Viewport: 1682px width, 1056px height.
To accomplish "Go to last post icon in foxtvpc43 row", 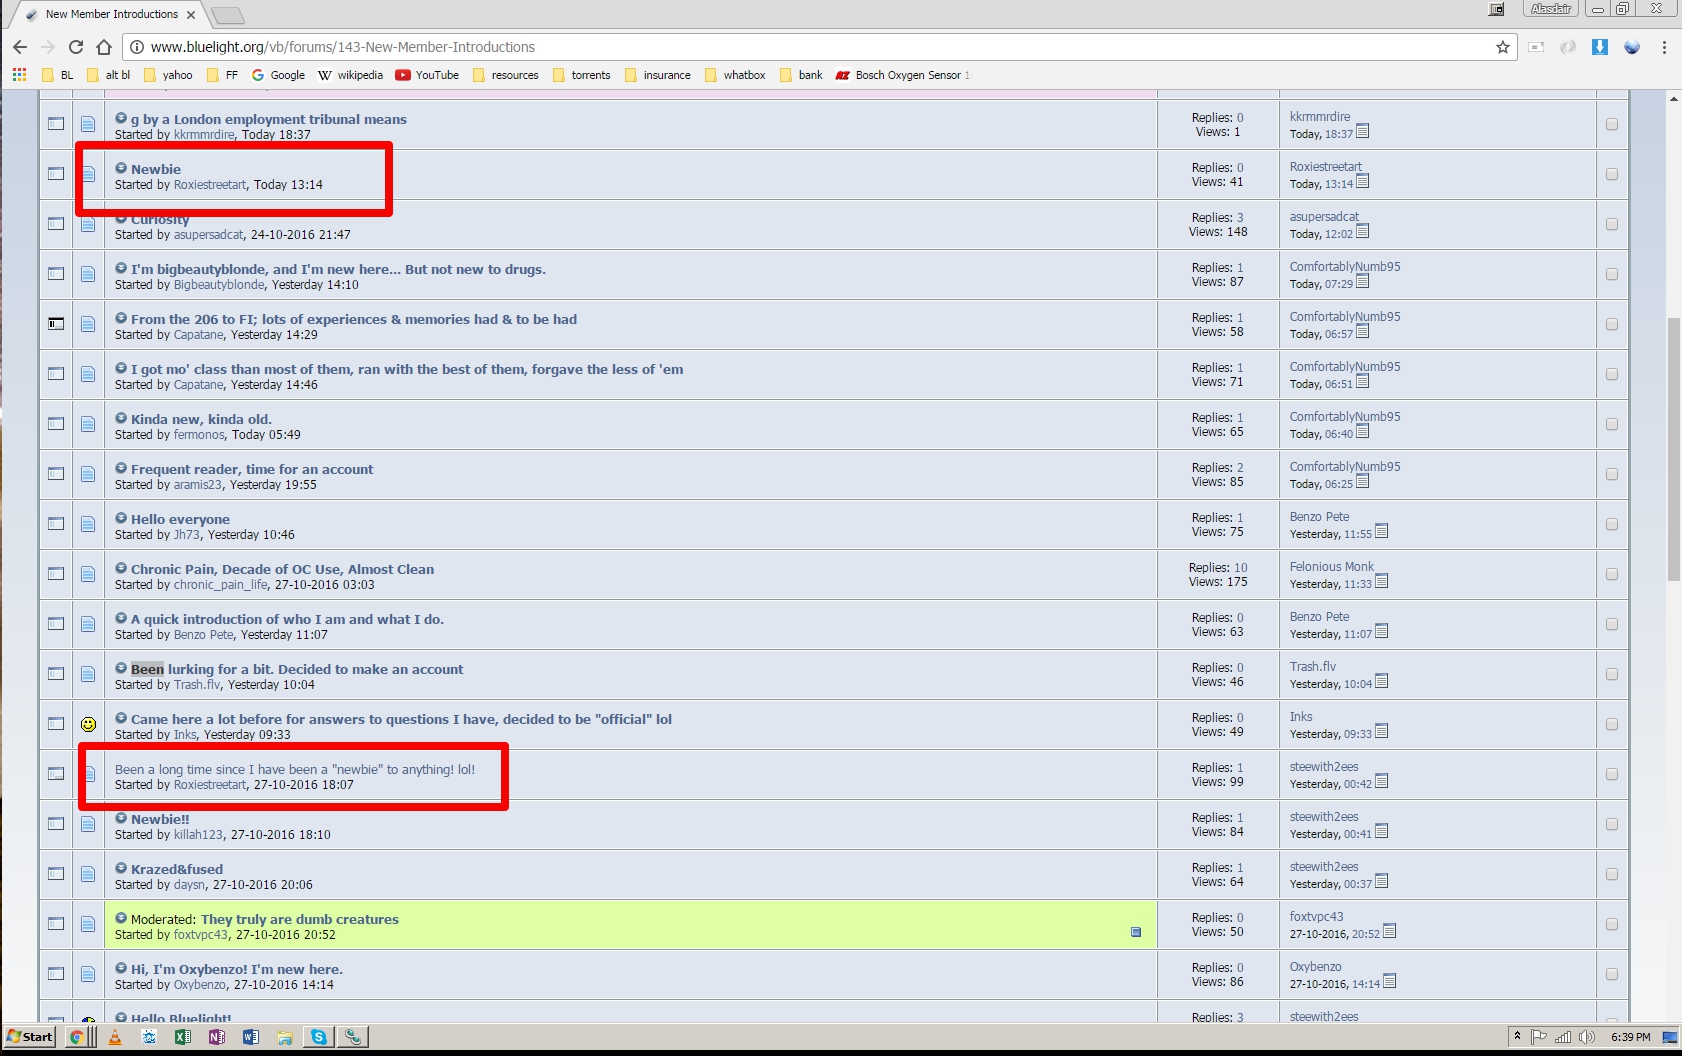I will point(1389,932).
